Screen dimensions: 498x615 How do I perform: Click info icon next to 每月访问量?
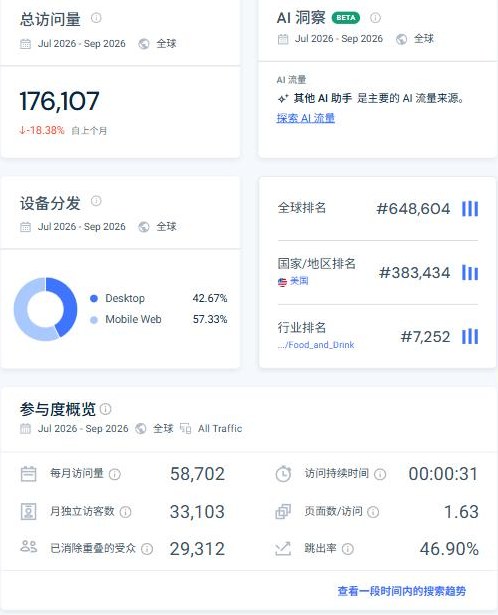coord(115,475)
